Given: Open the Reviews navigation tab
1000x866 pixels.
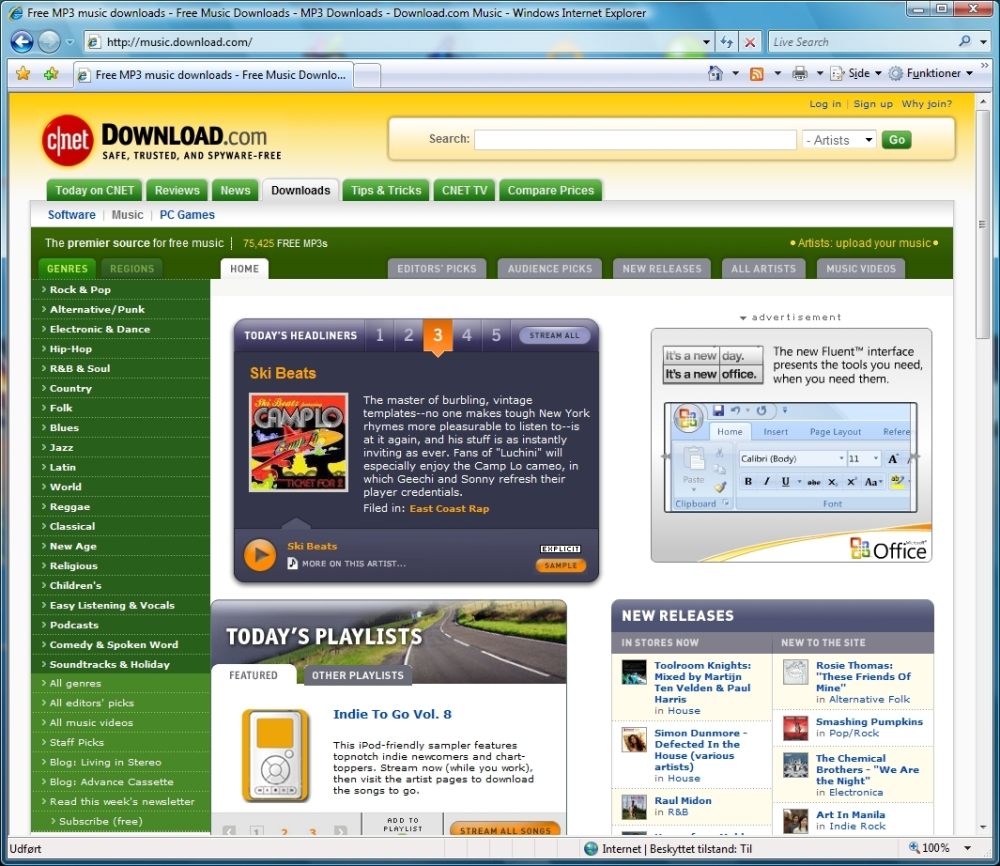Looking at the screenshot, I should (x=177, y=190).
